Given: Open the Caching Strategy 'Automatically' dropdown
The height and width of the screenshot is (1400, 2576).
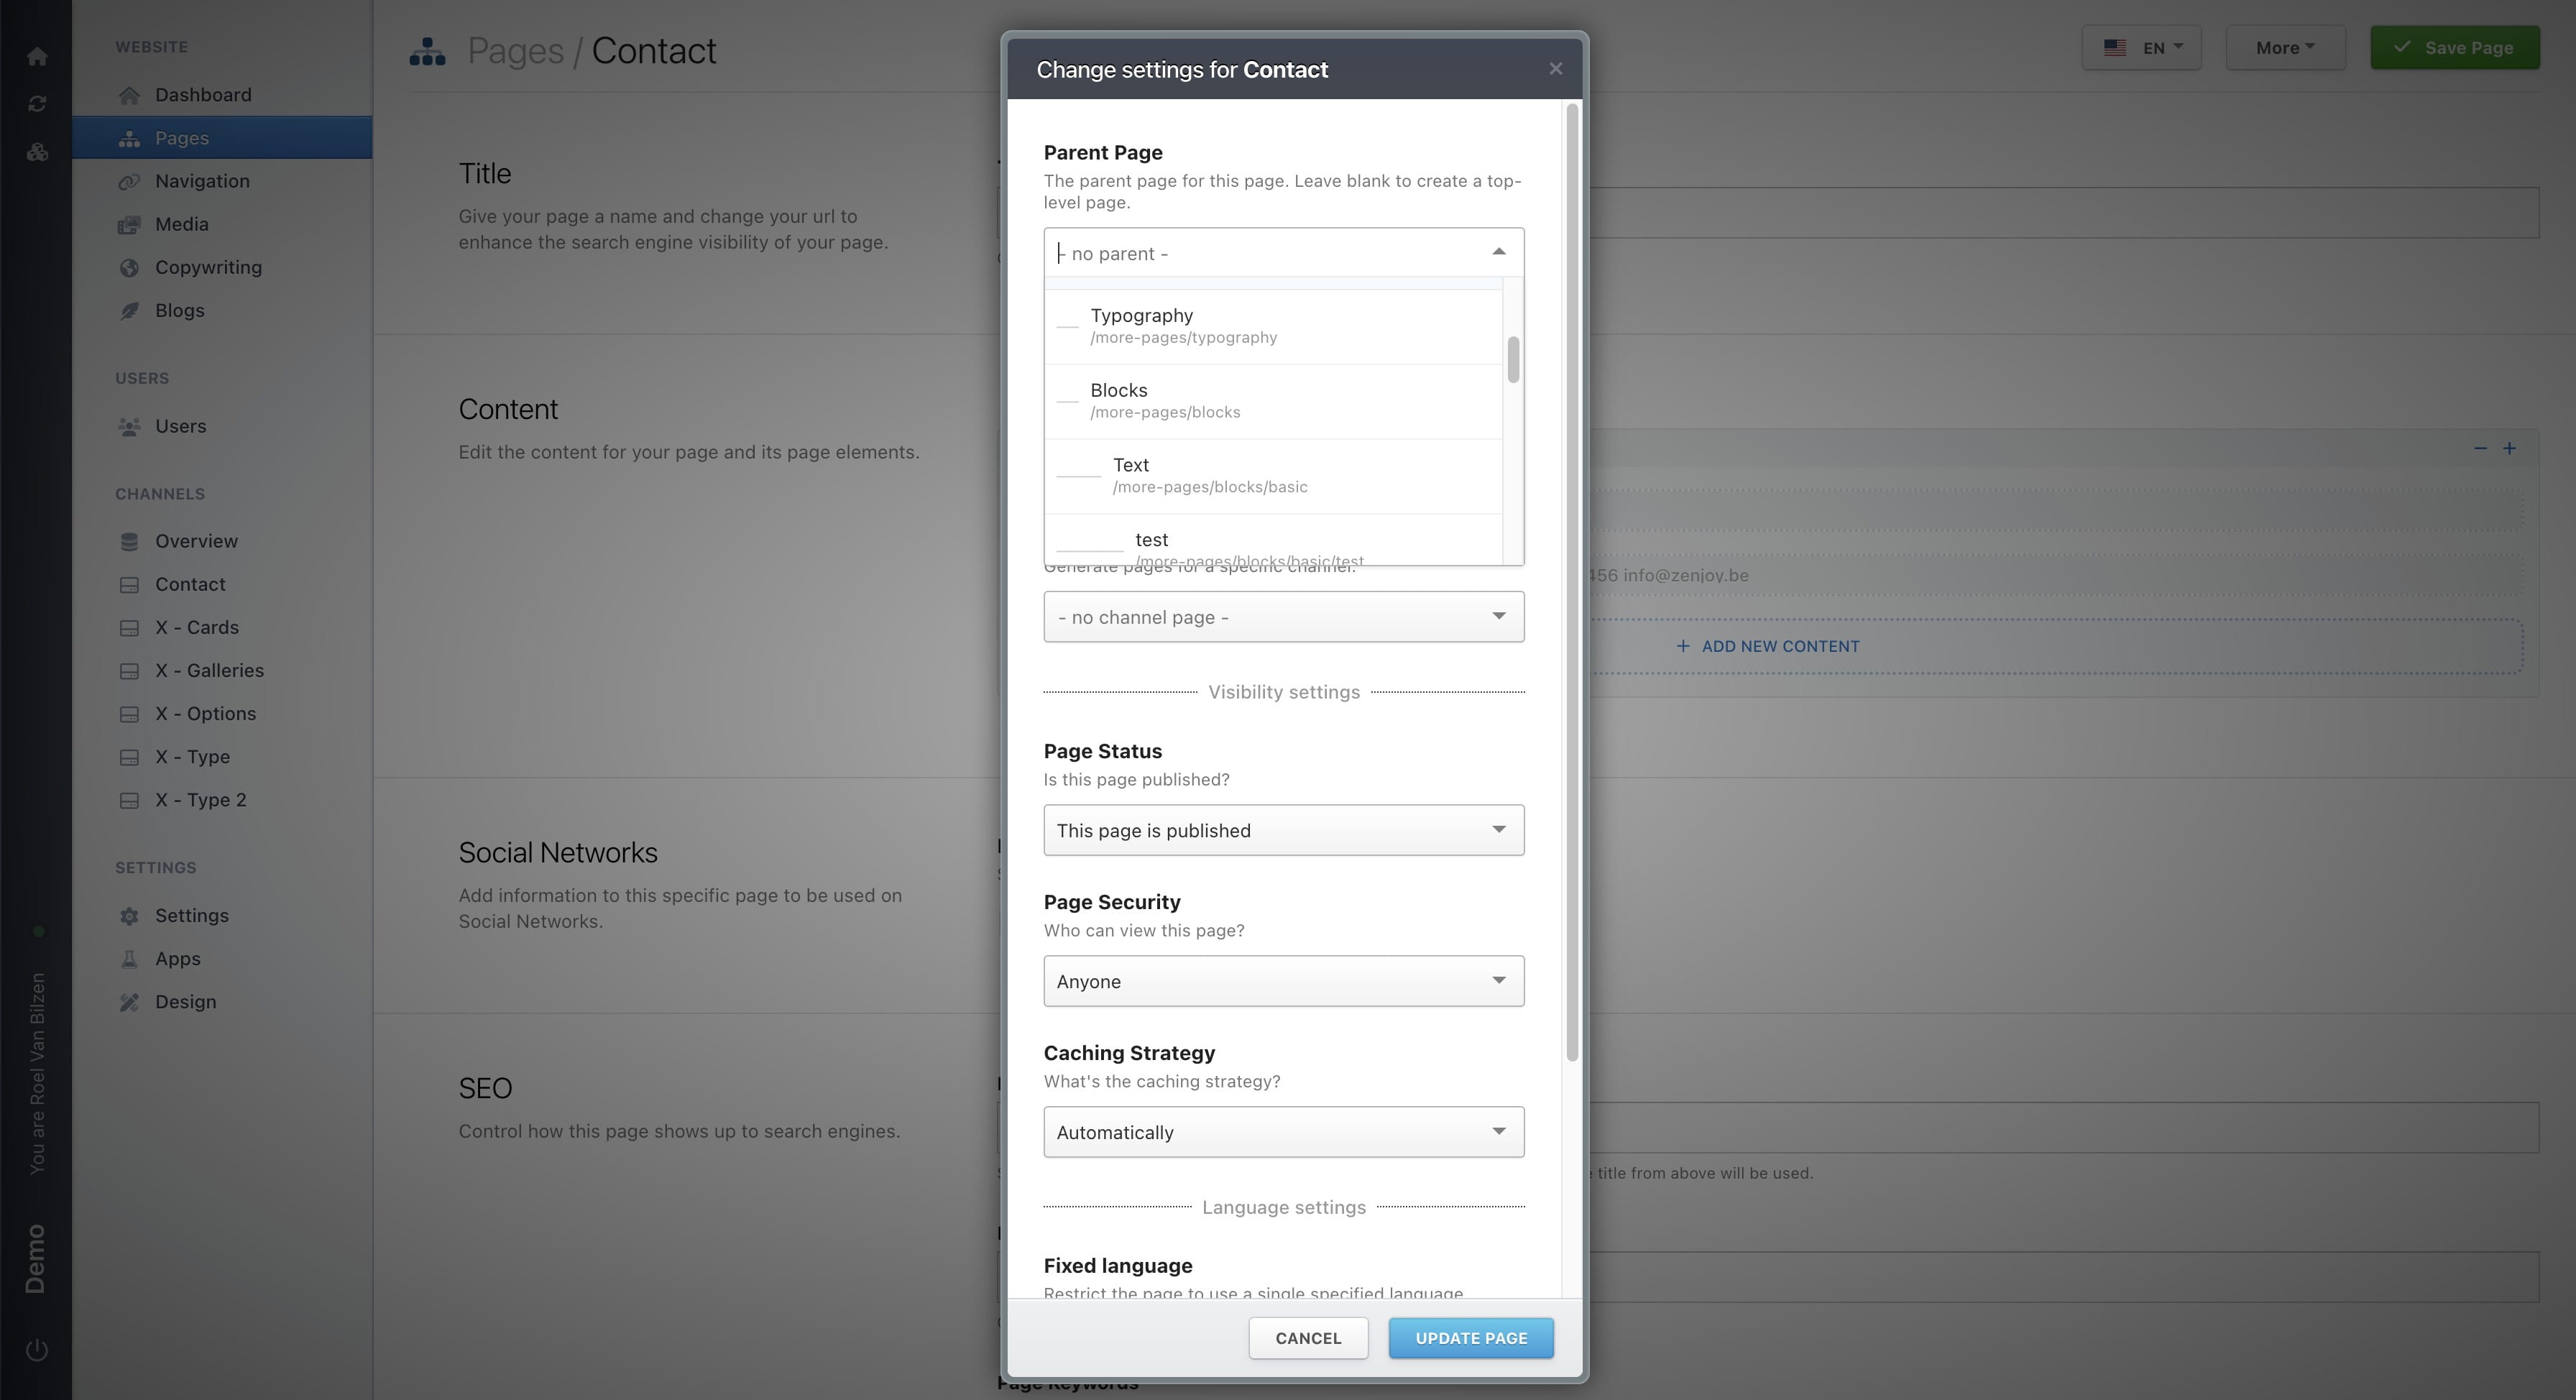Looking at the screenshot, I should (x=1283, y=1131).
